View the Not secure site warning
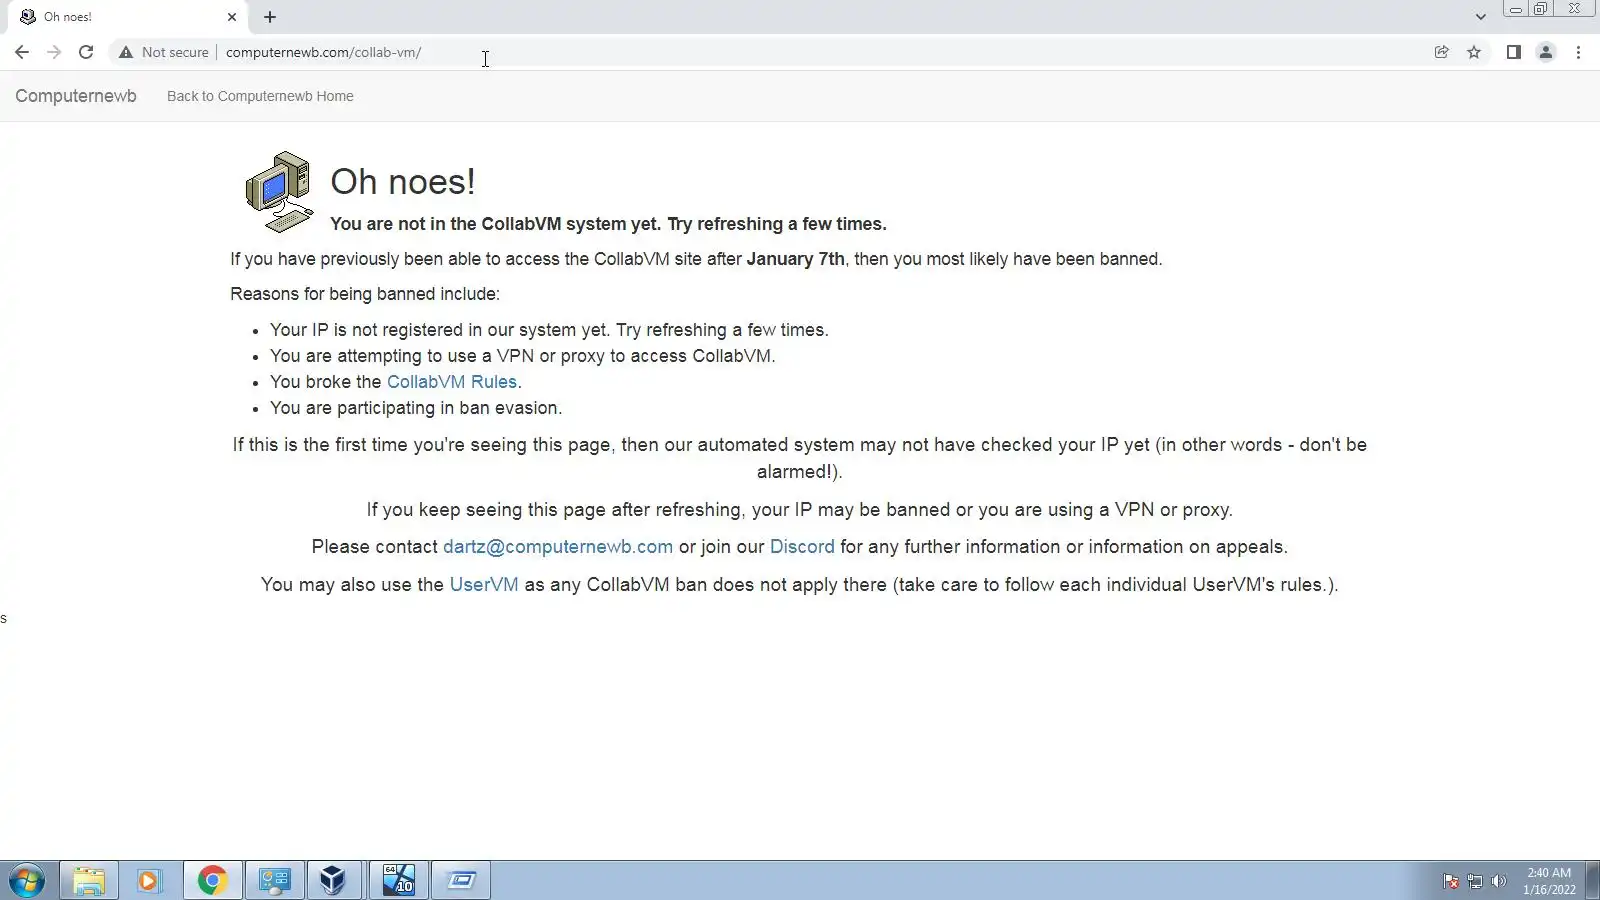The height and width of the screenshot is (900, 1600). pos(164,52)
